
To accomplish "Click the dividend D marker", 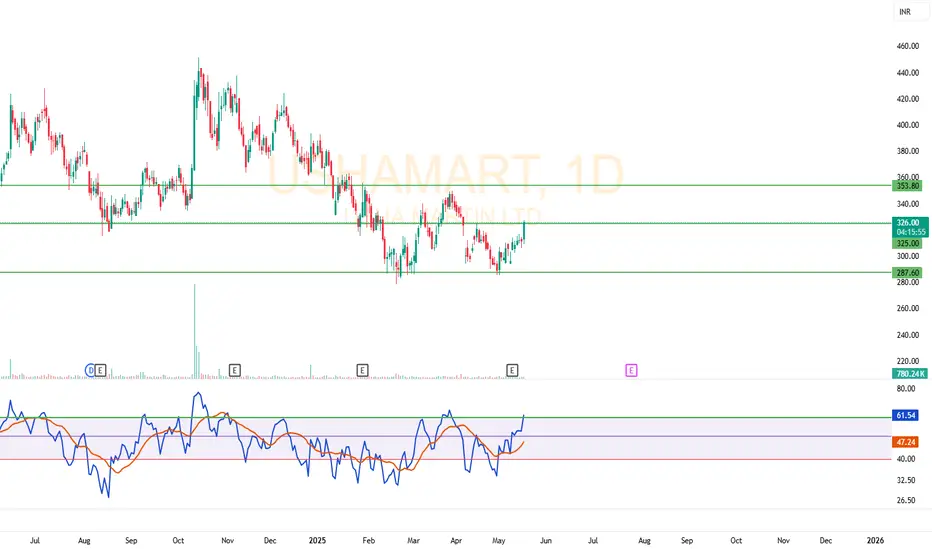I will (x=90, y=370).
